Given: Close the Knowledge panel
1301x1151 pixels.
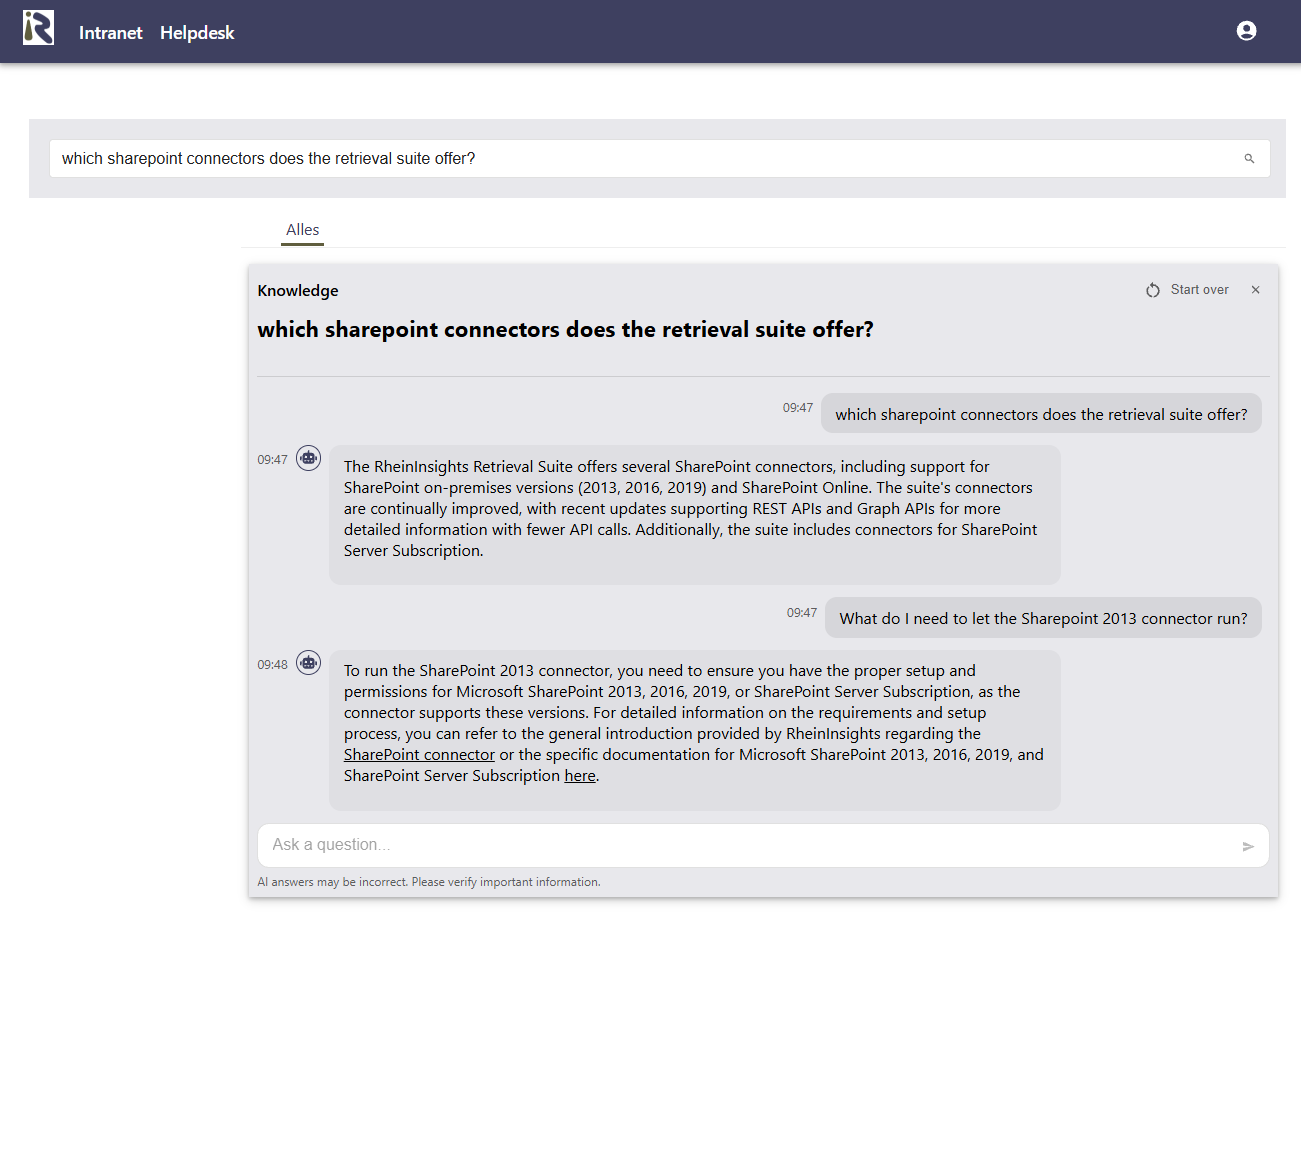Looking at the screenshot, I should (1256, 290).
